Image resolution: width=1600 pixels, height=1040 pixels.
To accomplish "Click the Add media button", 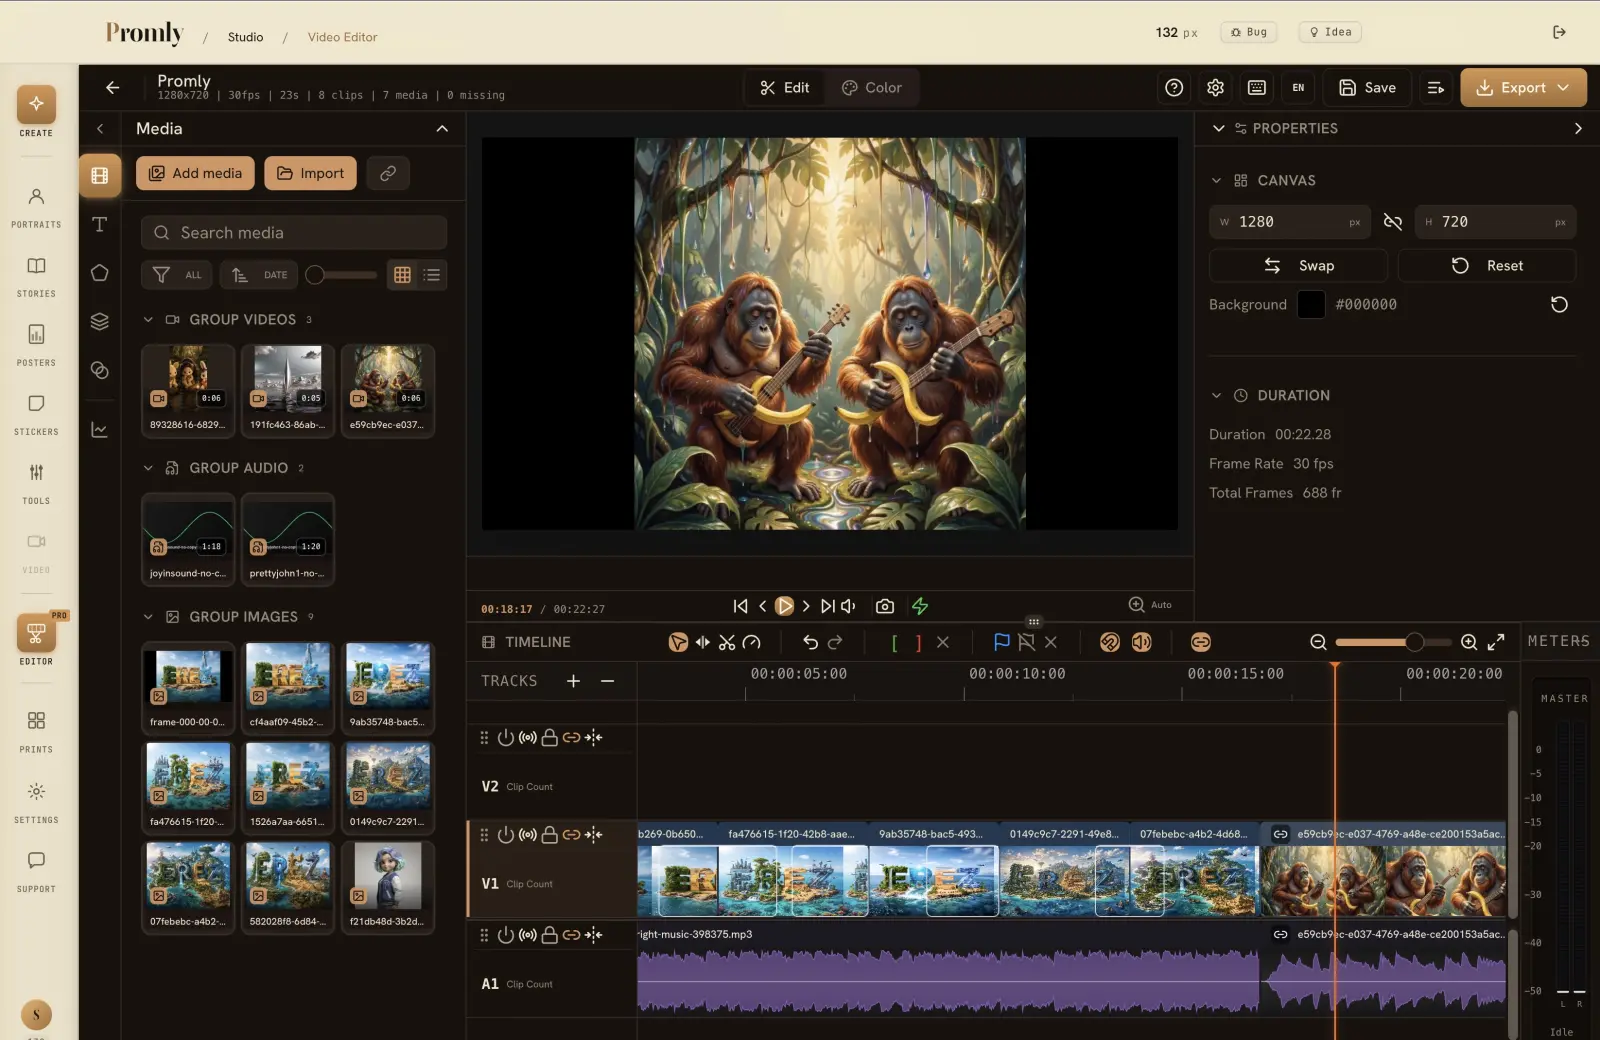I will (x=196, y=173).
